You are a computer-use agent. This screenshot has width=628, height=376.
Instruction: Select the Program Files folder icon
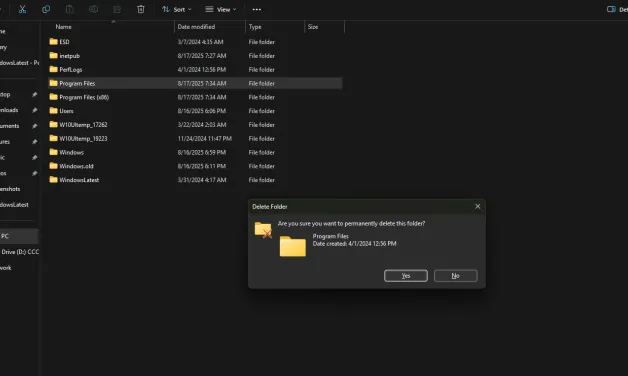pos(53,83)
